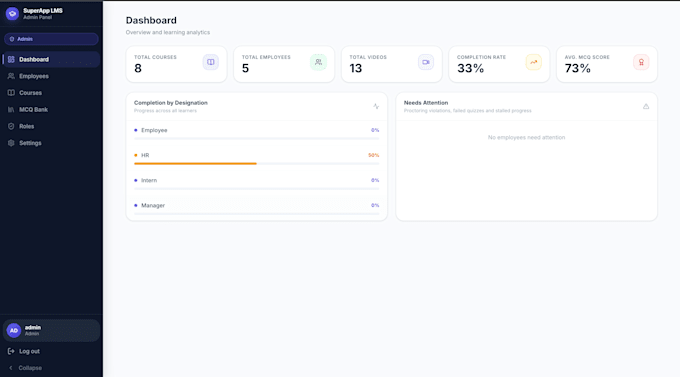The image size is (680, 377).
Task: Click the Completion Rate trend icon
Action: (x=533, y=62)
